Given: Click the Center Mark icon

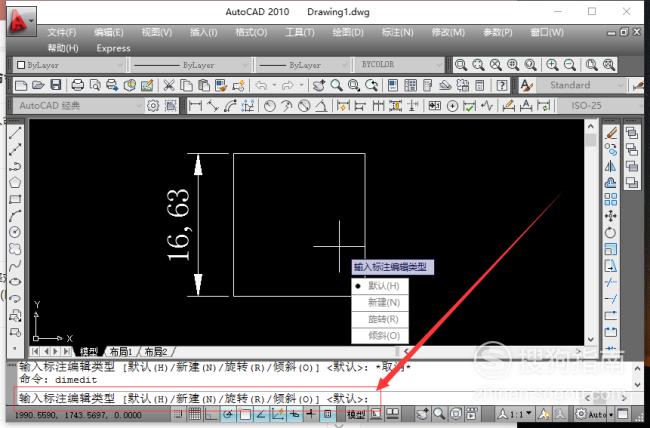Looking at the screenshot, I should [x=452, y=106].
